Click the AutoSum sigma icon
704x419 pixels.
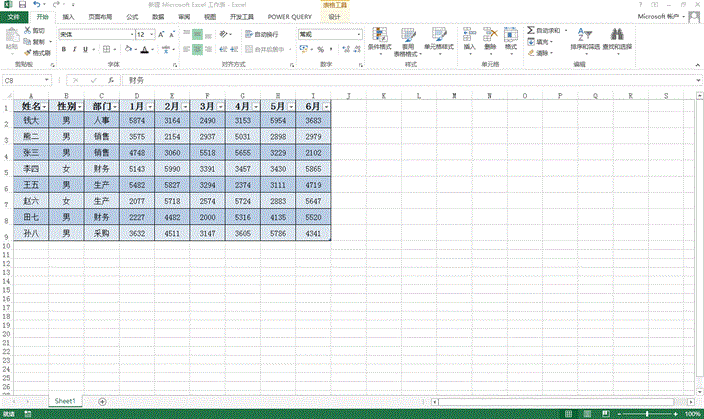point(531,31)
